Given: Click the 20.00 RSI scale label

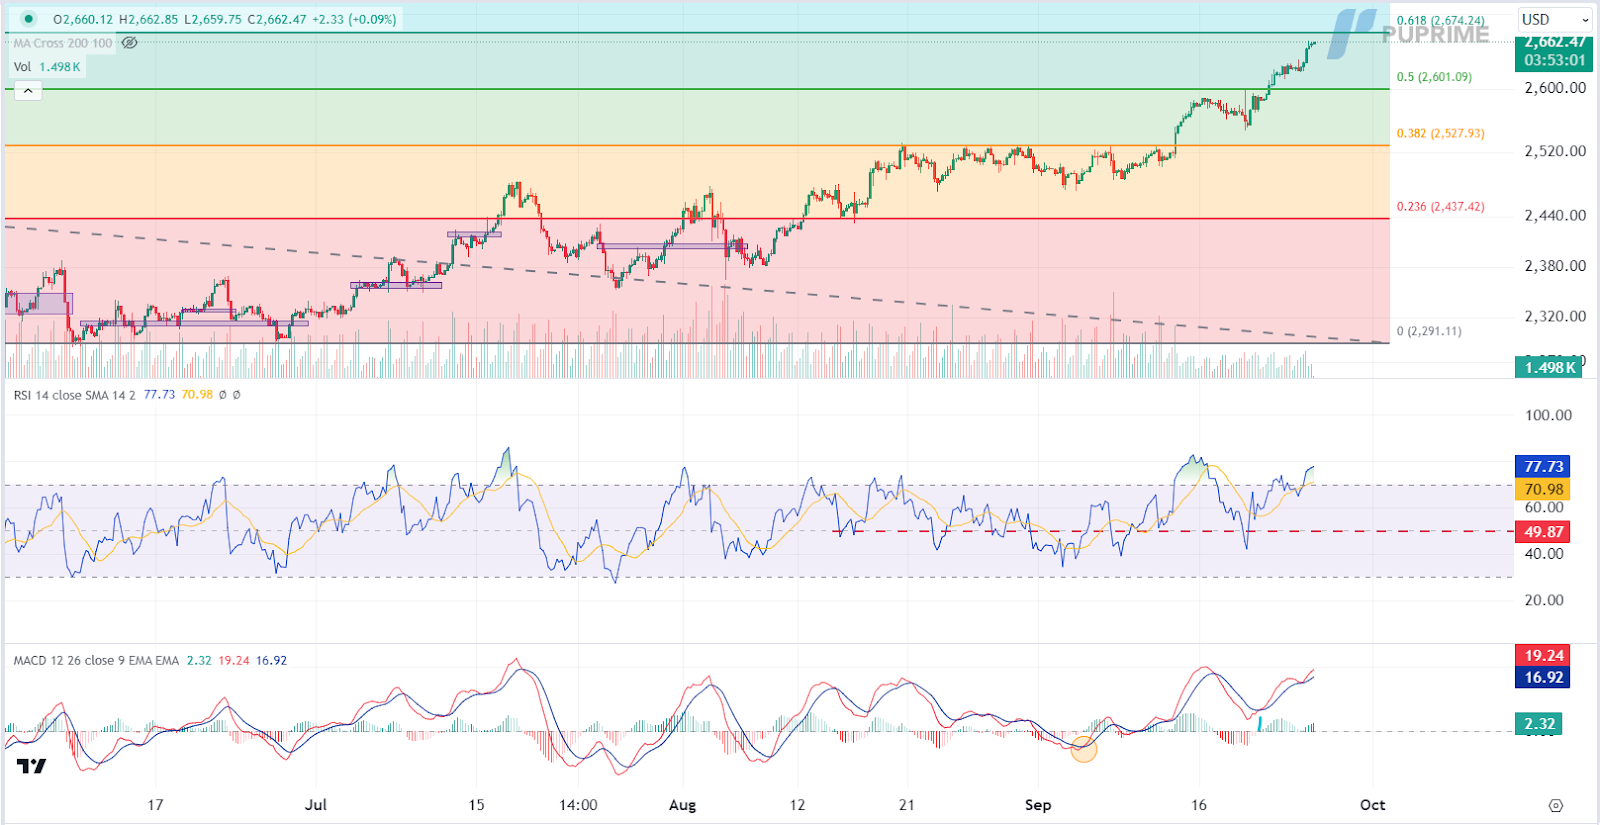Looking at the screenshot, I should click(1544, 600).
